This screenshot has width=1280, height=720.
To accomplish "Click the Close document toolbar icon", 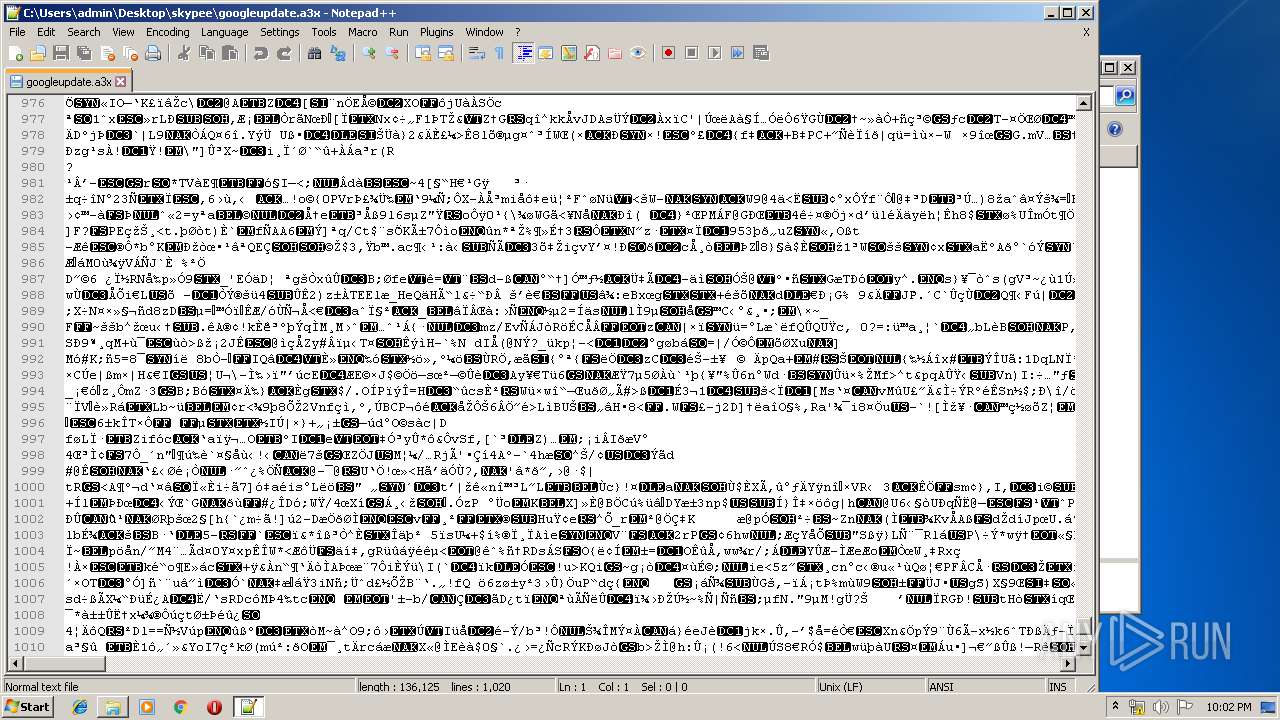I will (x=107, y=52).
